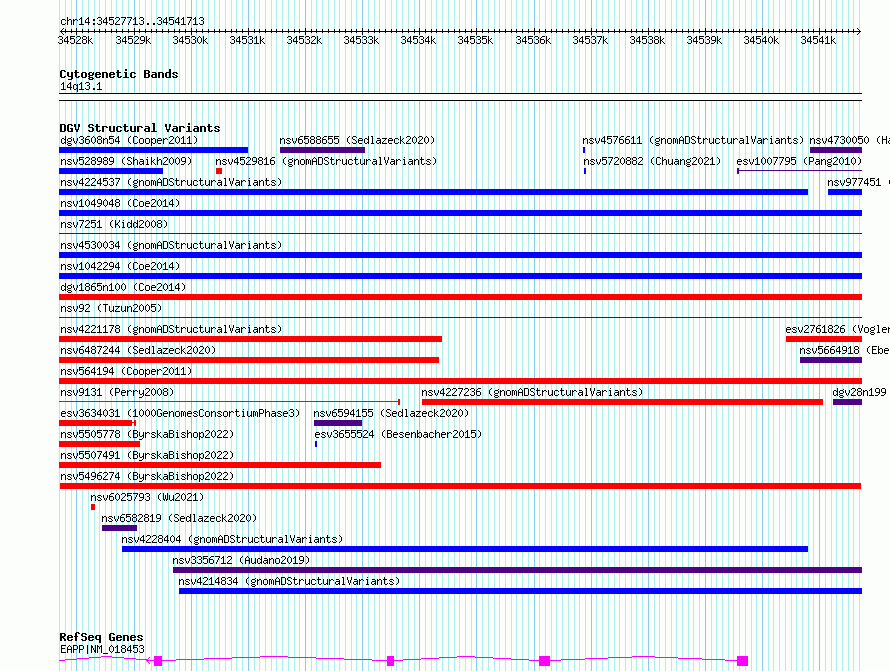The width and height of the screenshot is (890, 671).
Task: Select nsv528989 (Shaikh2009) label
Action: tap(126, 161)
